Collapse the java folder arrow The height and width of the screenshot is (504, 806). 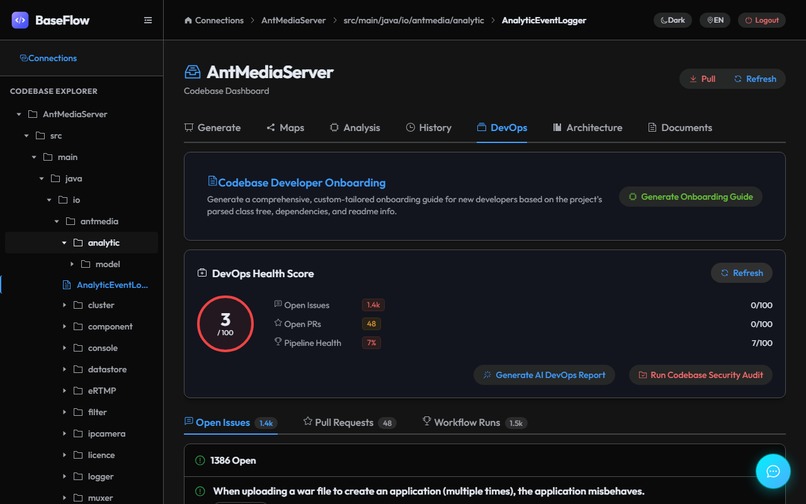pos(42,178)
